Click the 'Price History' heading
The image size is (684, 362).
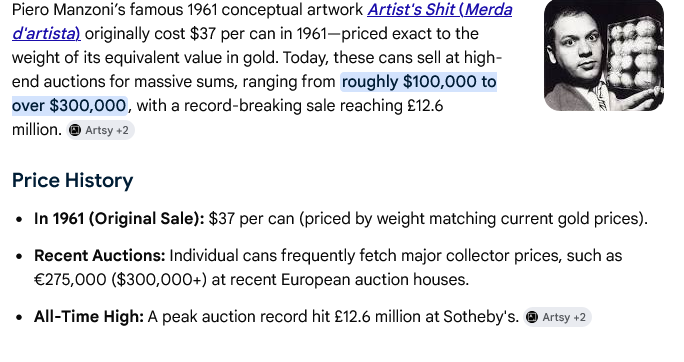pyautogui.click(x=72, y=180)
